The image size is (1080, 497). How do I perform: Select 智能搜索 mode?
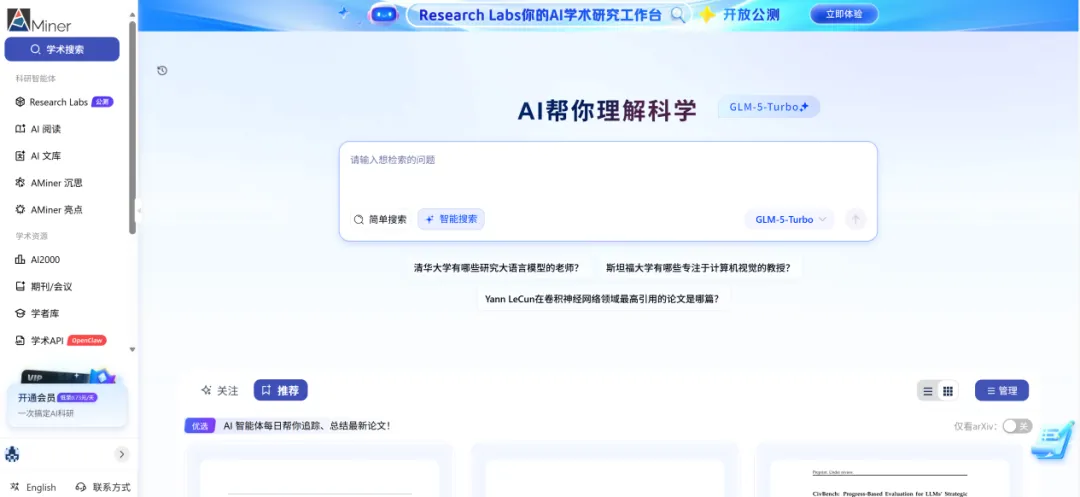click(451, 219)
